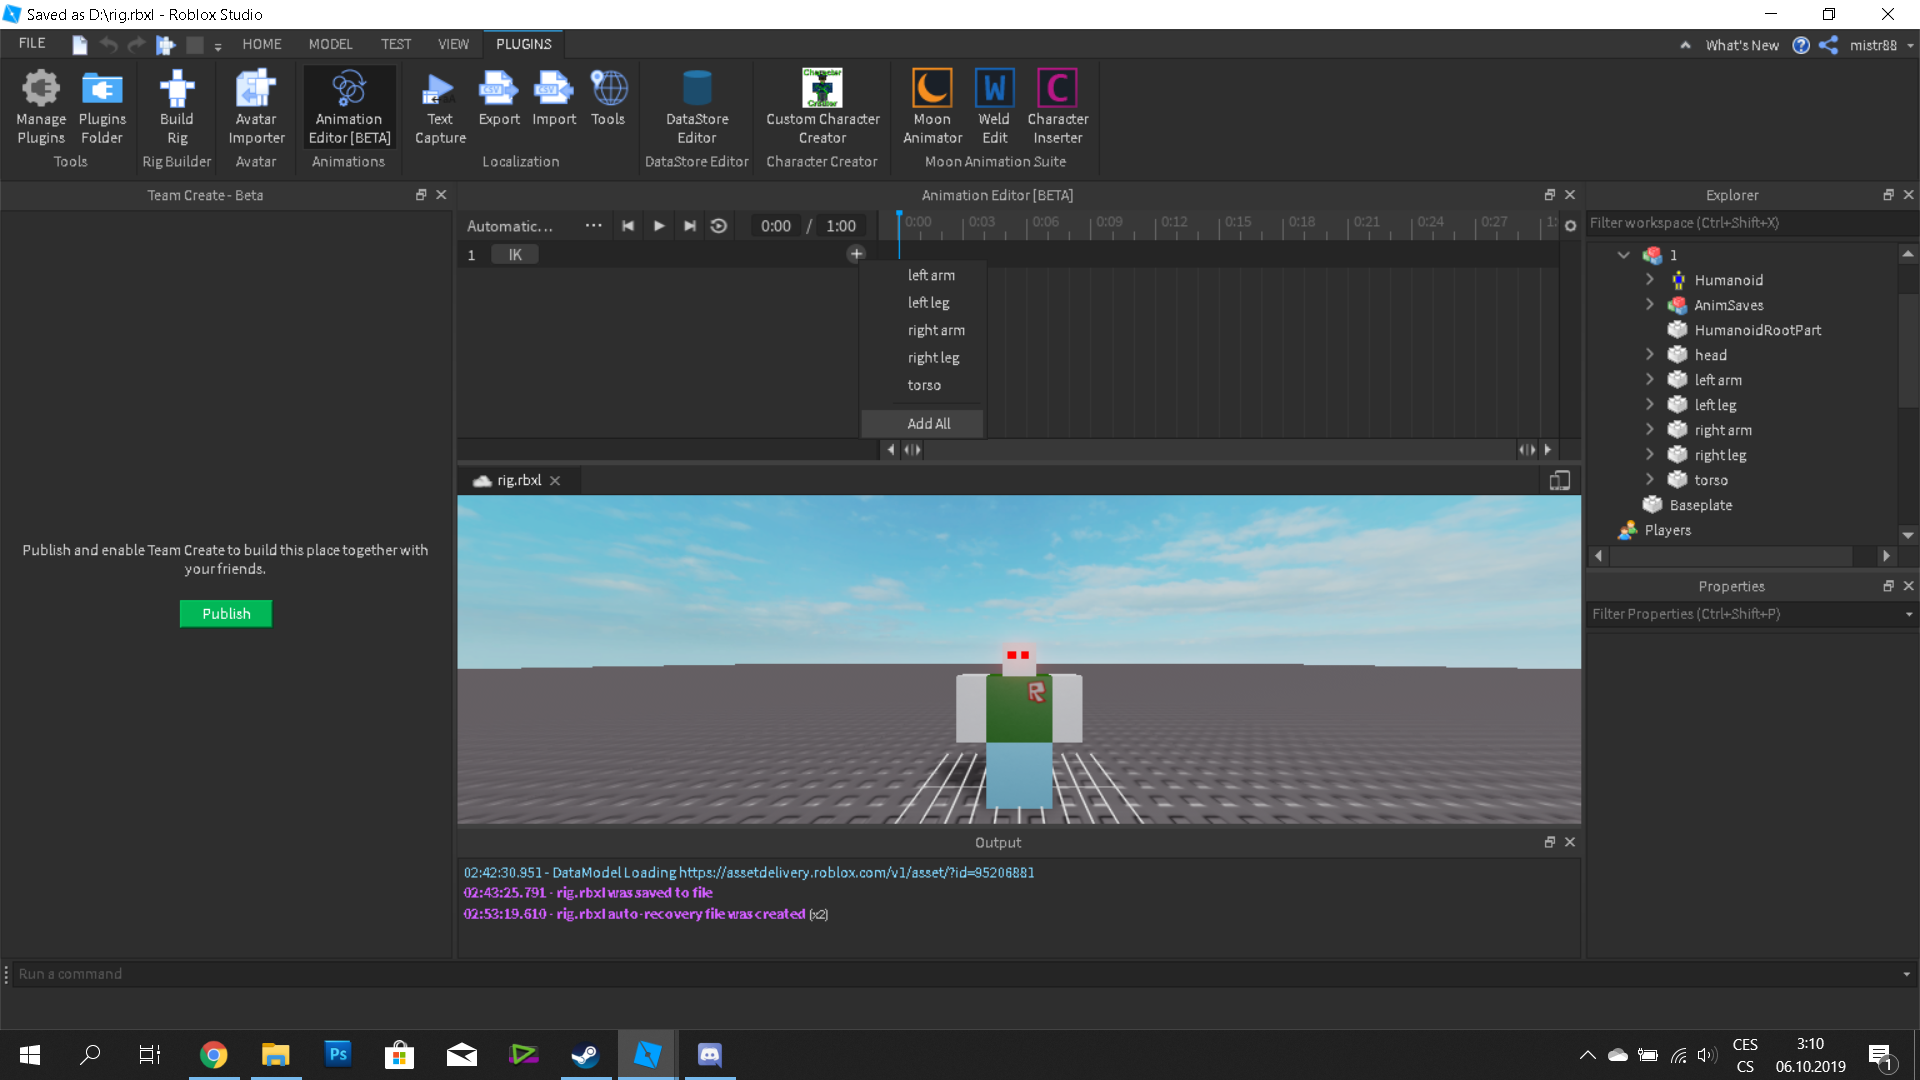Open the Custom Character Creator
The width and height of the screenshot is (1920, 1080).
coord(822,105)
